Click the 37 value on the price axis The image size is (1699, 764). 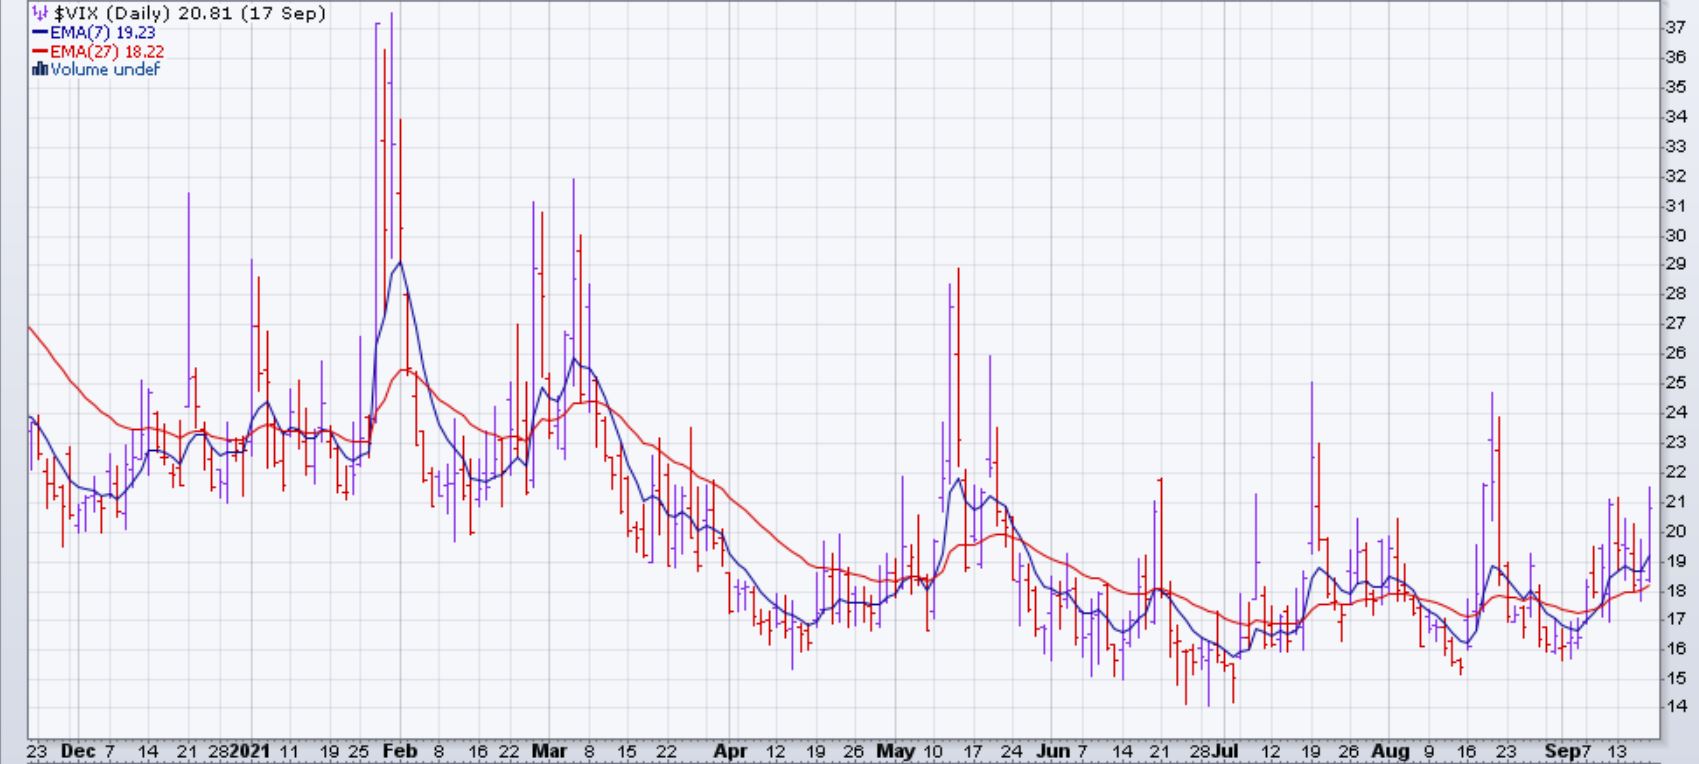[1675, 28]
